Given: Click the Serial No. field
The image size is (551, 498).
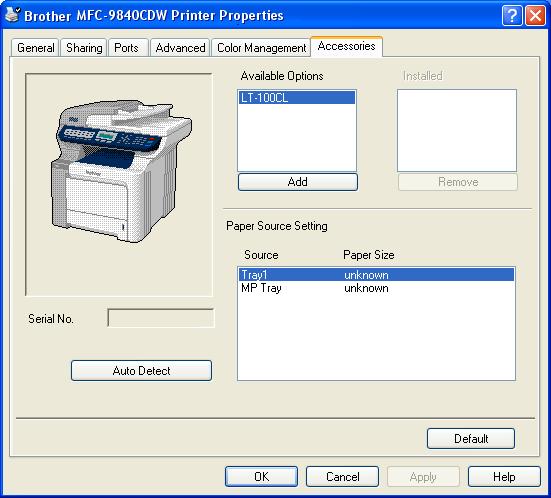Looking at the screenshot, I should click(x=161, y=318).
